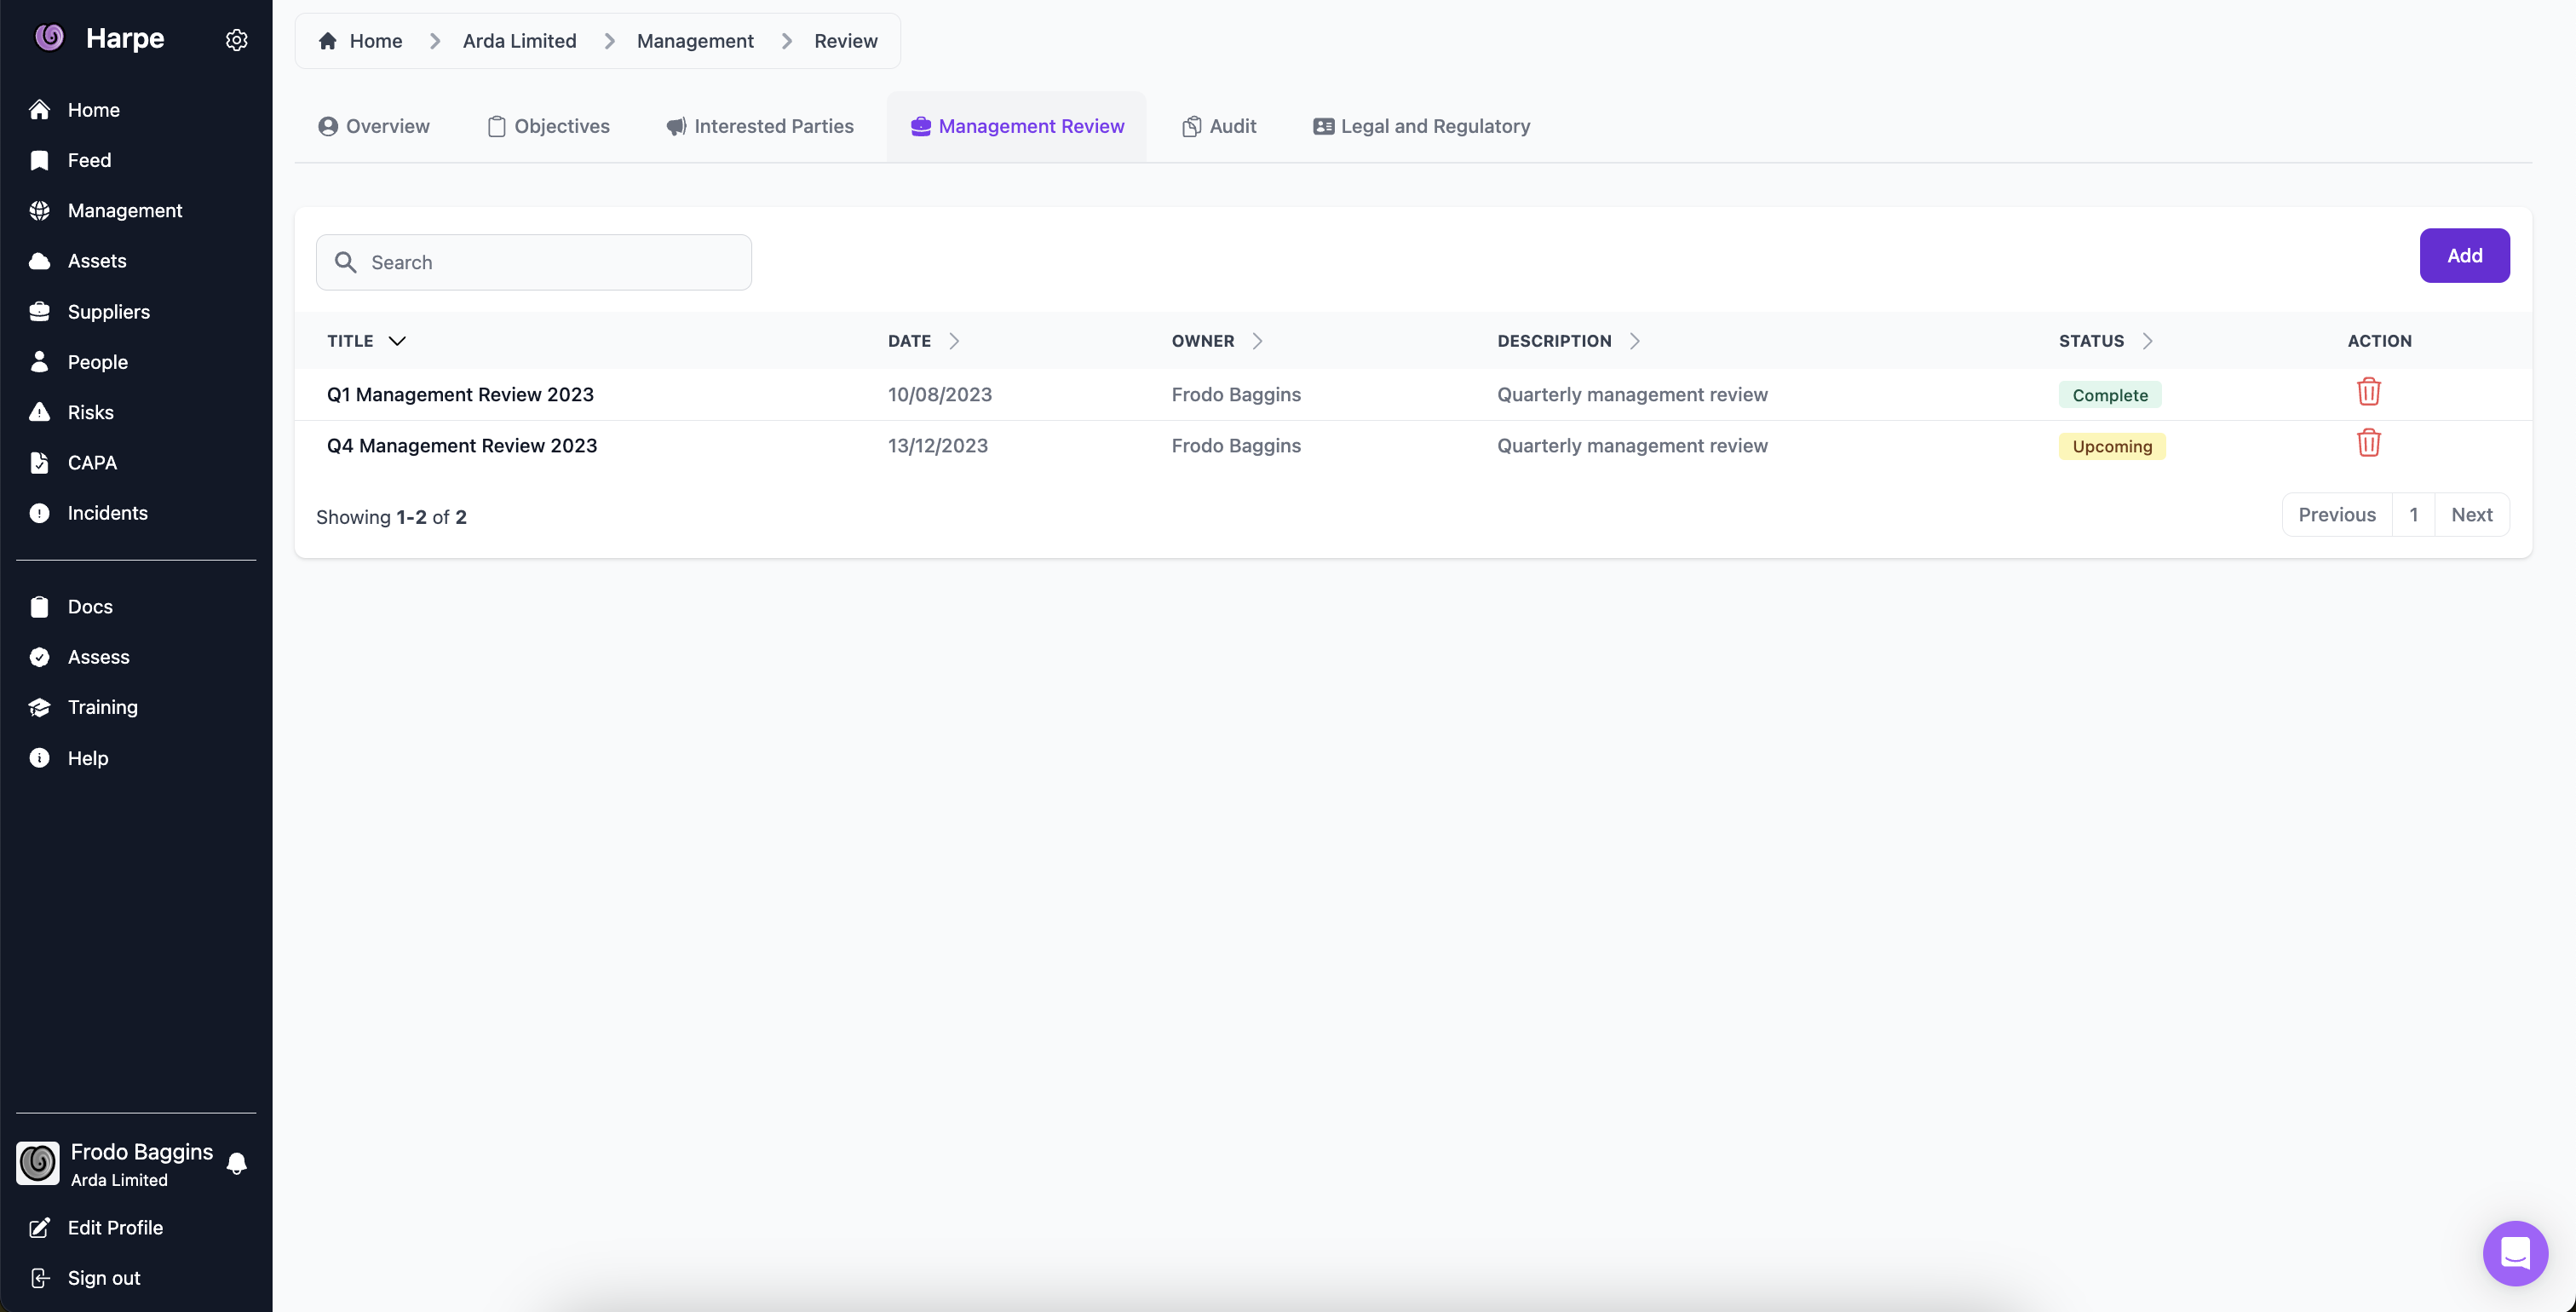This screenshot has height=1312, width=2576.
Task: Click the notification bell icon
Action: coord(237,1164)
